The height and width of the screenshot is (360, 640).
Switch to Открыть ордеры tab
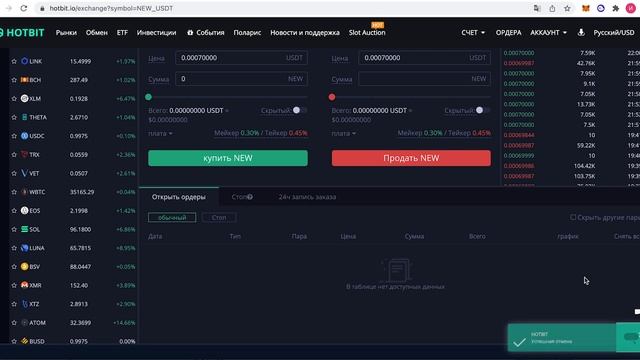coord(179,197)
